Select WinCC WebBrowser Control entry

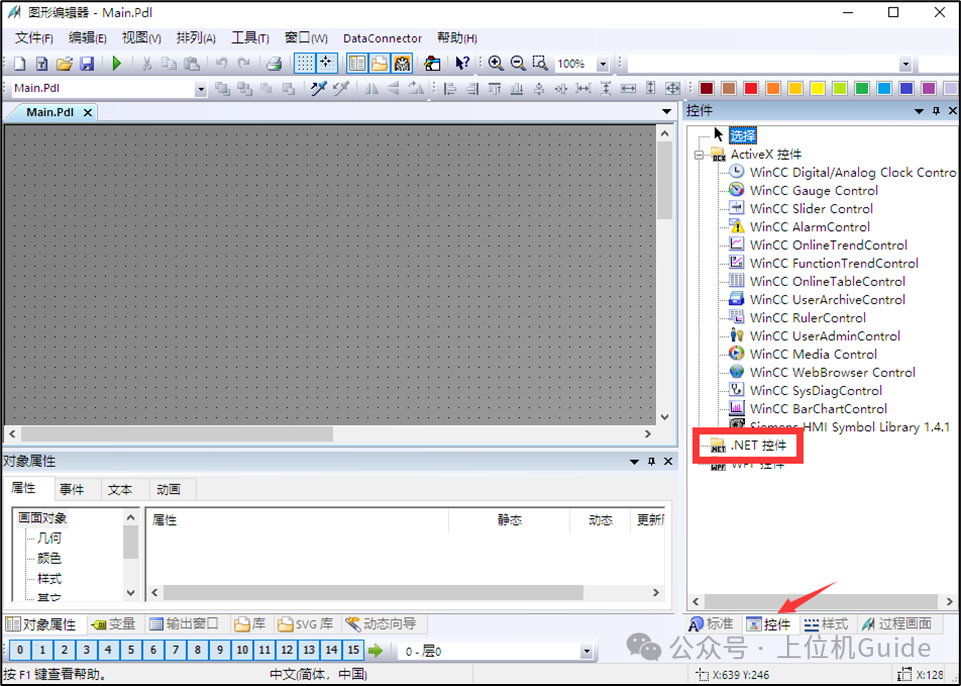[x=832, y=372]
